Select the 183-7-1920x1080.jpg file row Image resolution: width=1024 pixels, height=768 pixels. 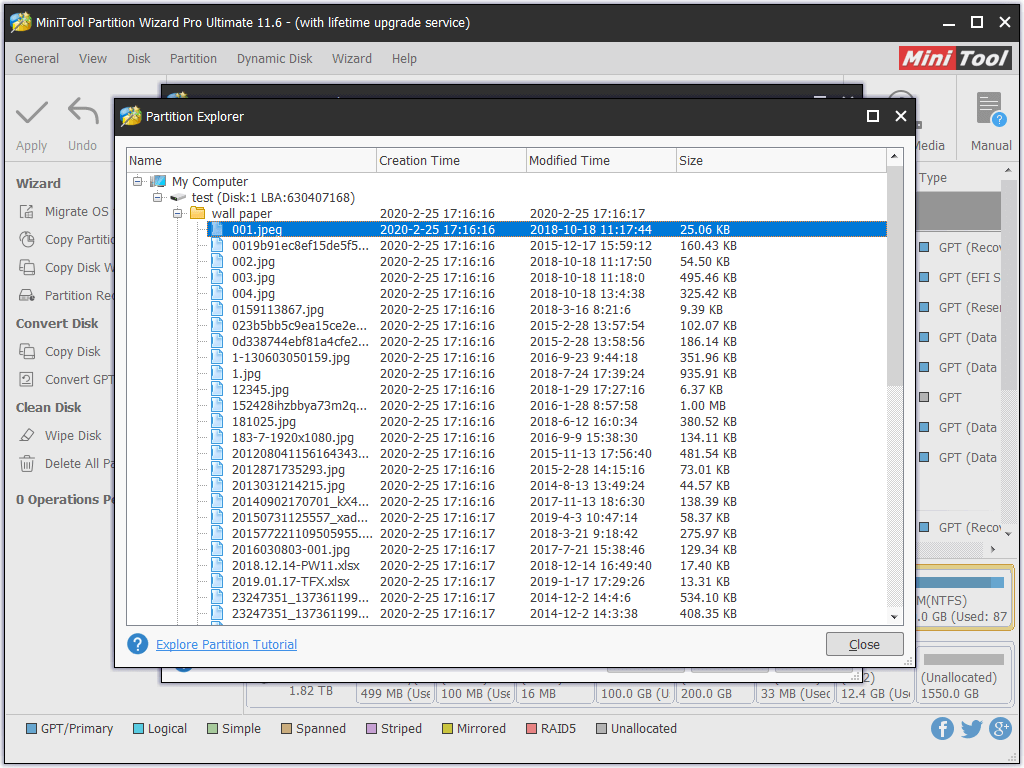547,438
